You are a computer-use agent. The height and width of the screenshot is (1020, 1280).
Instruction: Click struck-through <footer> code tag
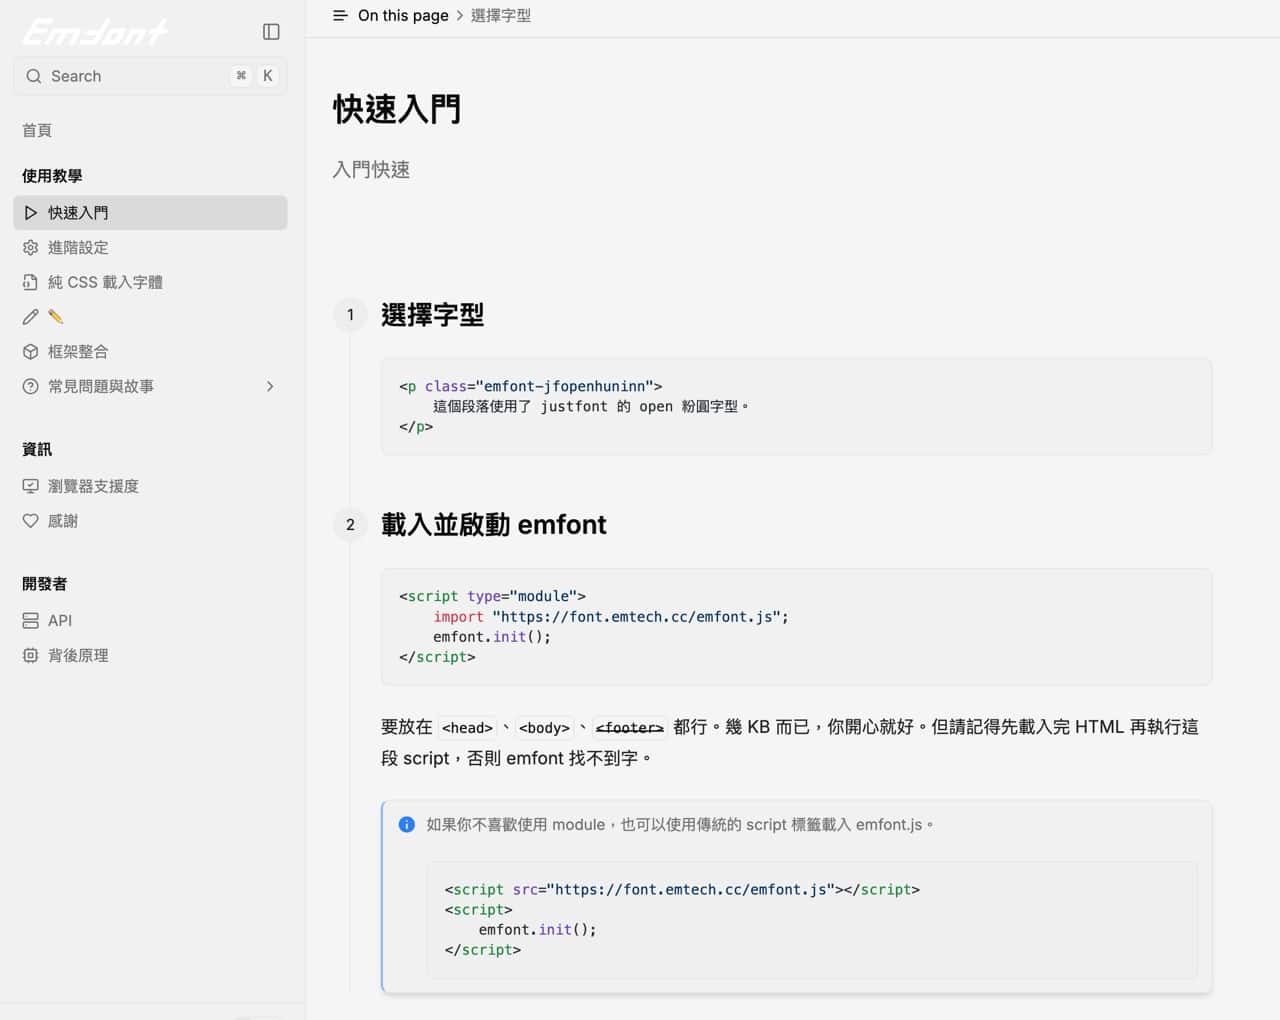pos(630,728)
